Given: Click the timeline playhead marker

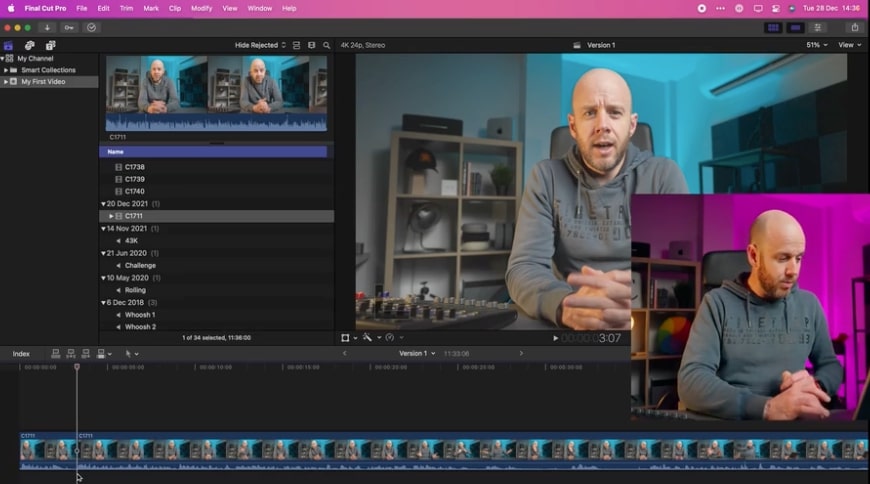Looking at the screenshot, I should coord(77,367).
